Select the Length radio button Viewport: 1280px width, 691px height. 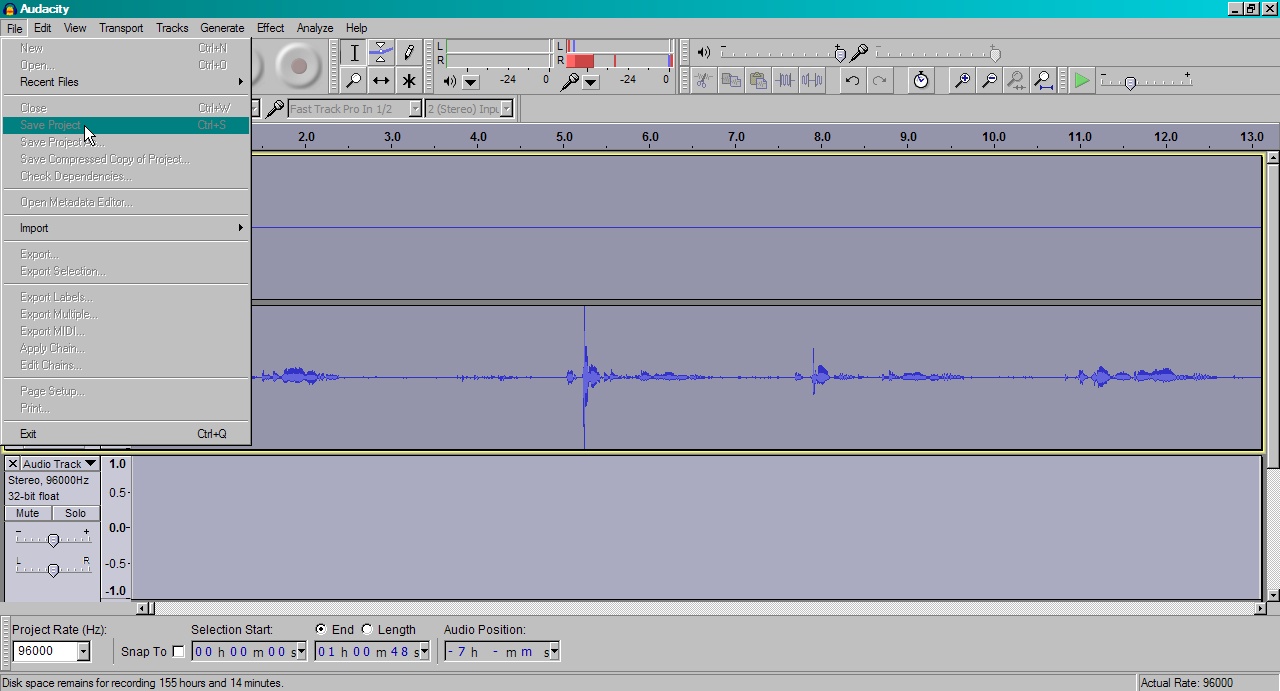(367, 629)
